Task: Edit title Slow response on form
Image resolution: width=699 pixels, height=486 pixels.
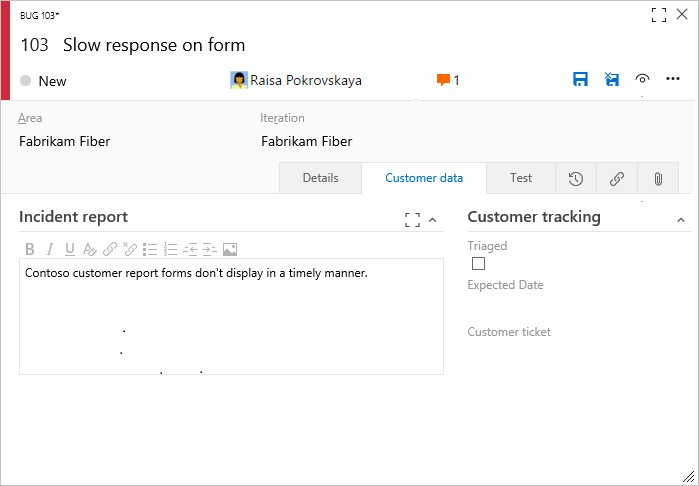Action: click(154, 45)
